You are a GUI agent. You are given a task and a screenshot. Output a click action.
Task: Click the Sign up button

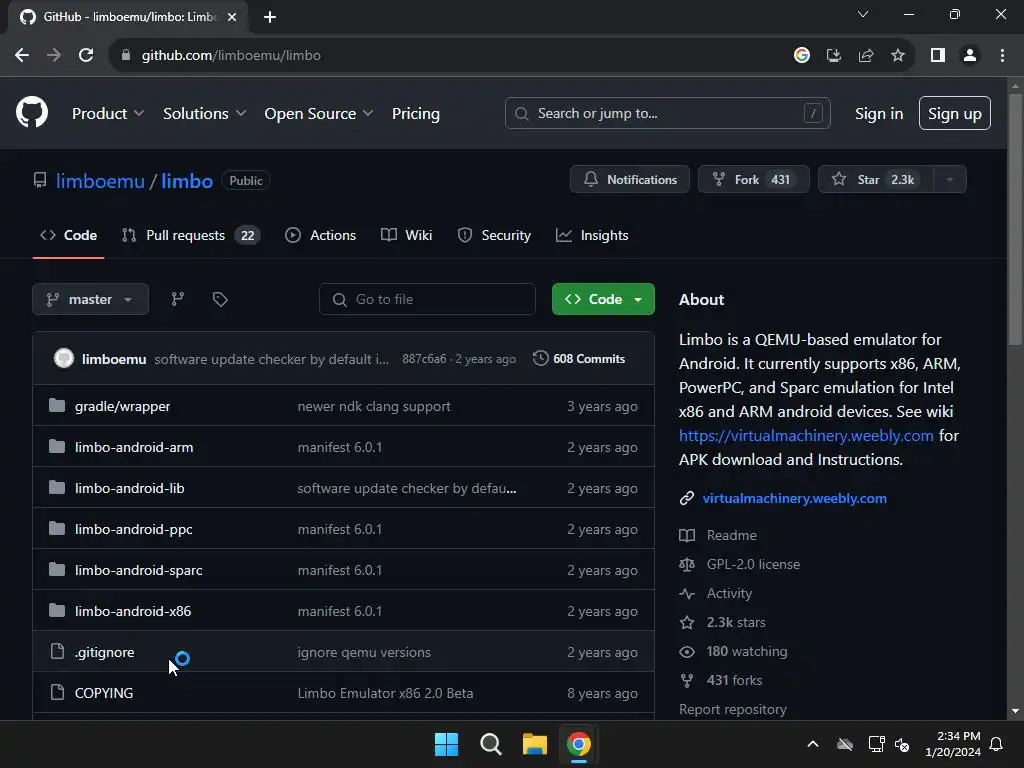[955, 114]
